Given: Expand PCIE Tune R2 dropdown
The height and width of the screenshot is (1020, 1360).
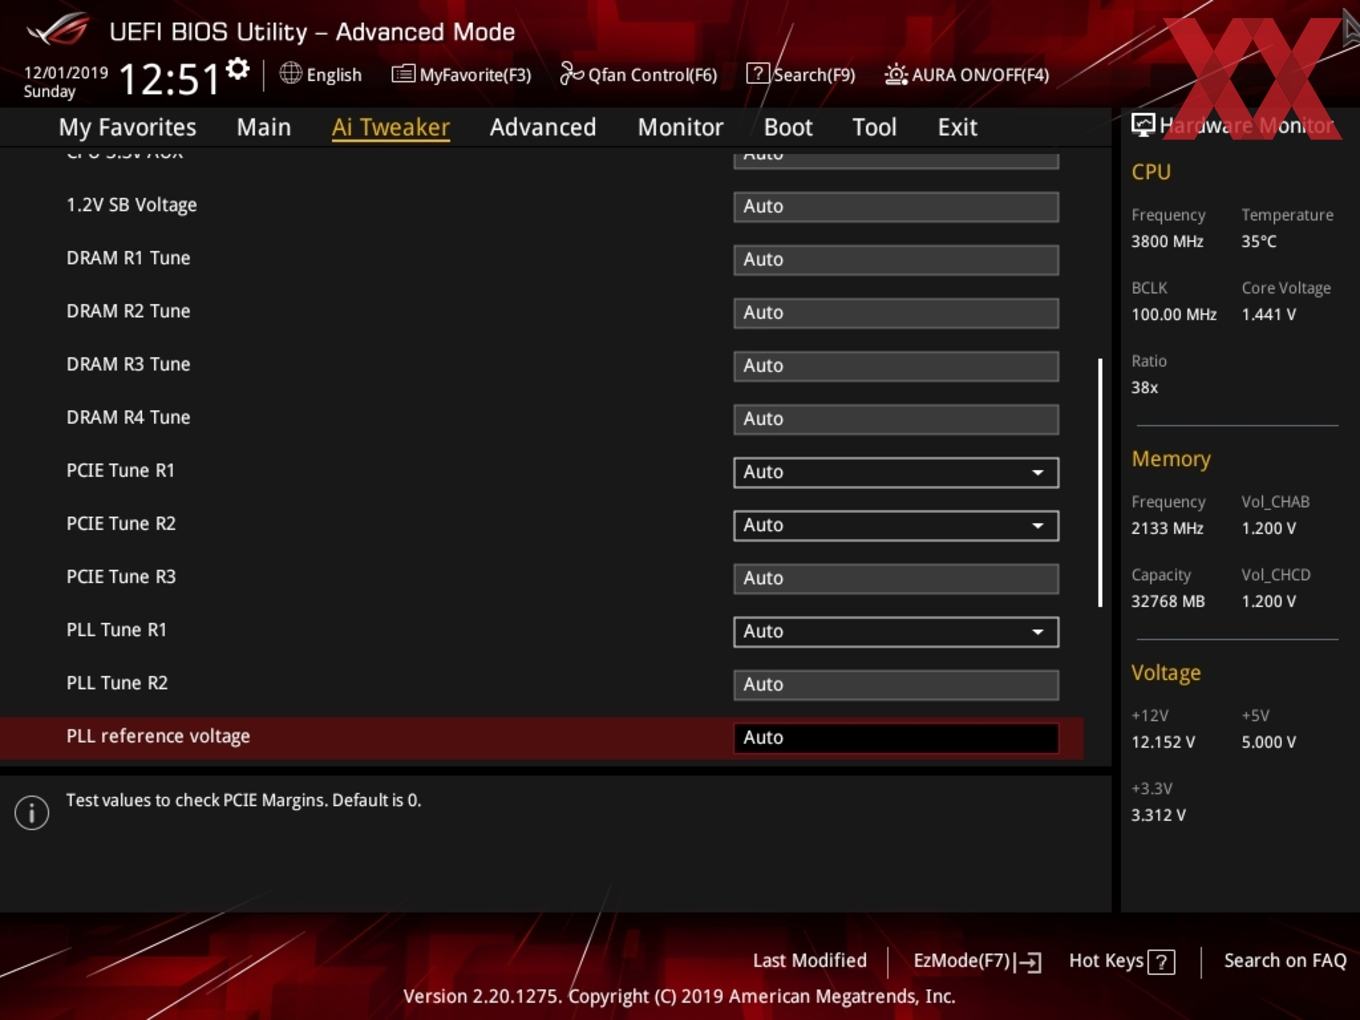Looking at the screenshot, I should pos(896,525).
